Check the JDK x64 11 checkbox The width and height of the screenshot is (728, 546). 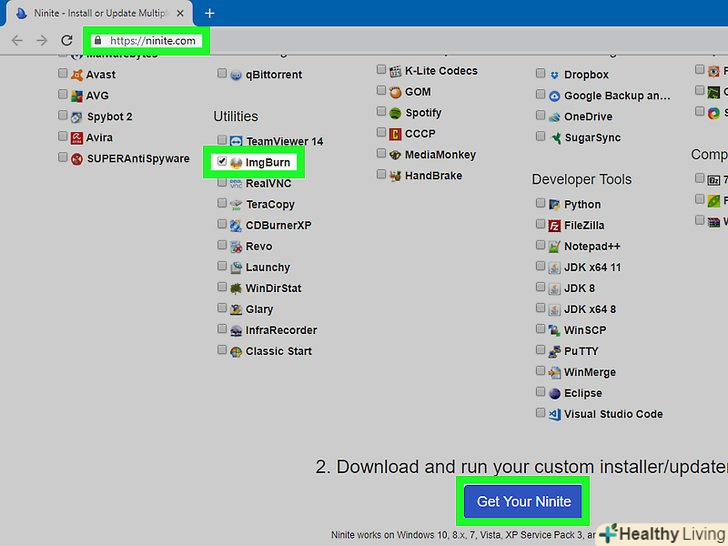click(x=540, y=266)
